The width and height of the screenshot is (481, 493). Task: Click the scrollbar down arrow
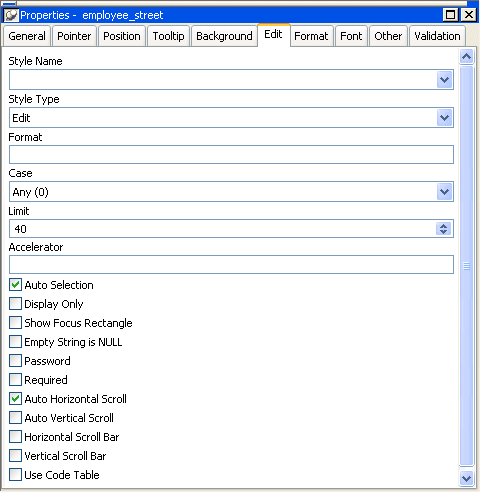(467, 478)
